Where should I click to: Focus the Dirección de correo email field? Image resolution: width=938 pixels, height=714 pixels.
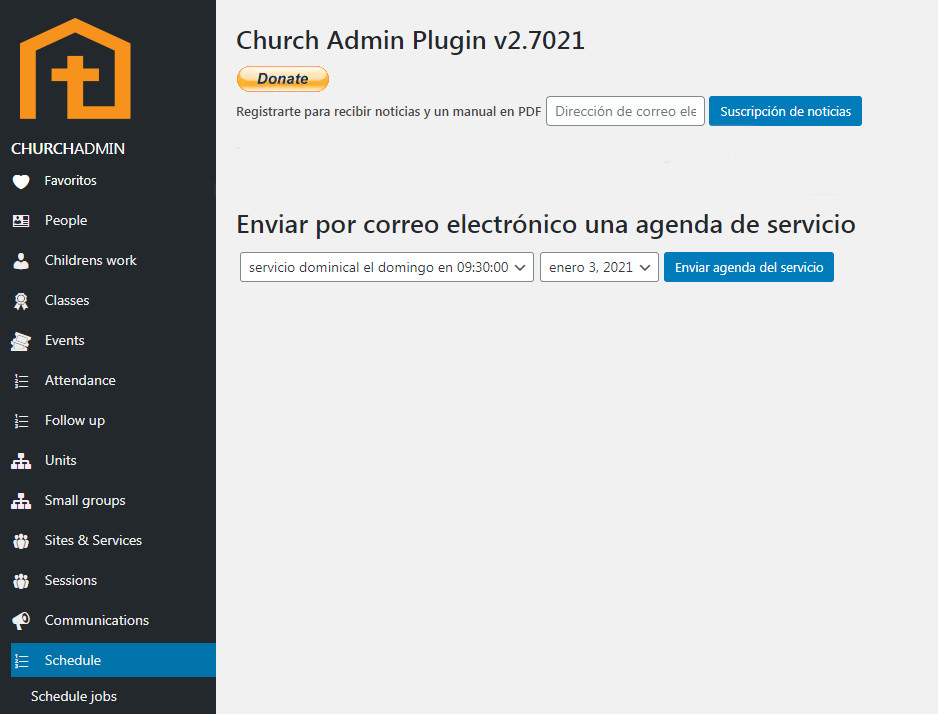point(625,111)
